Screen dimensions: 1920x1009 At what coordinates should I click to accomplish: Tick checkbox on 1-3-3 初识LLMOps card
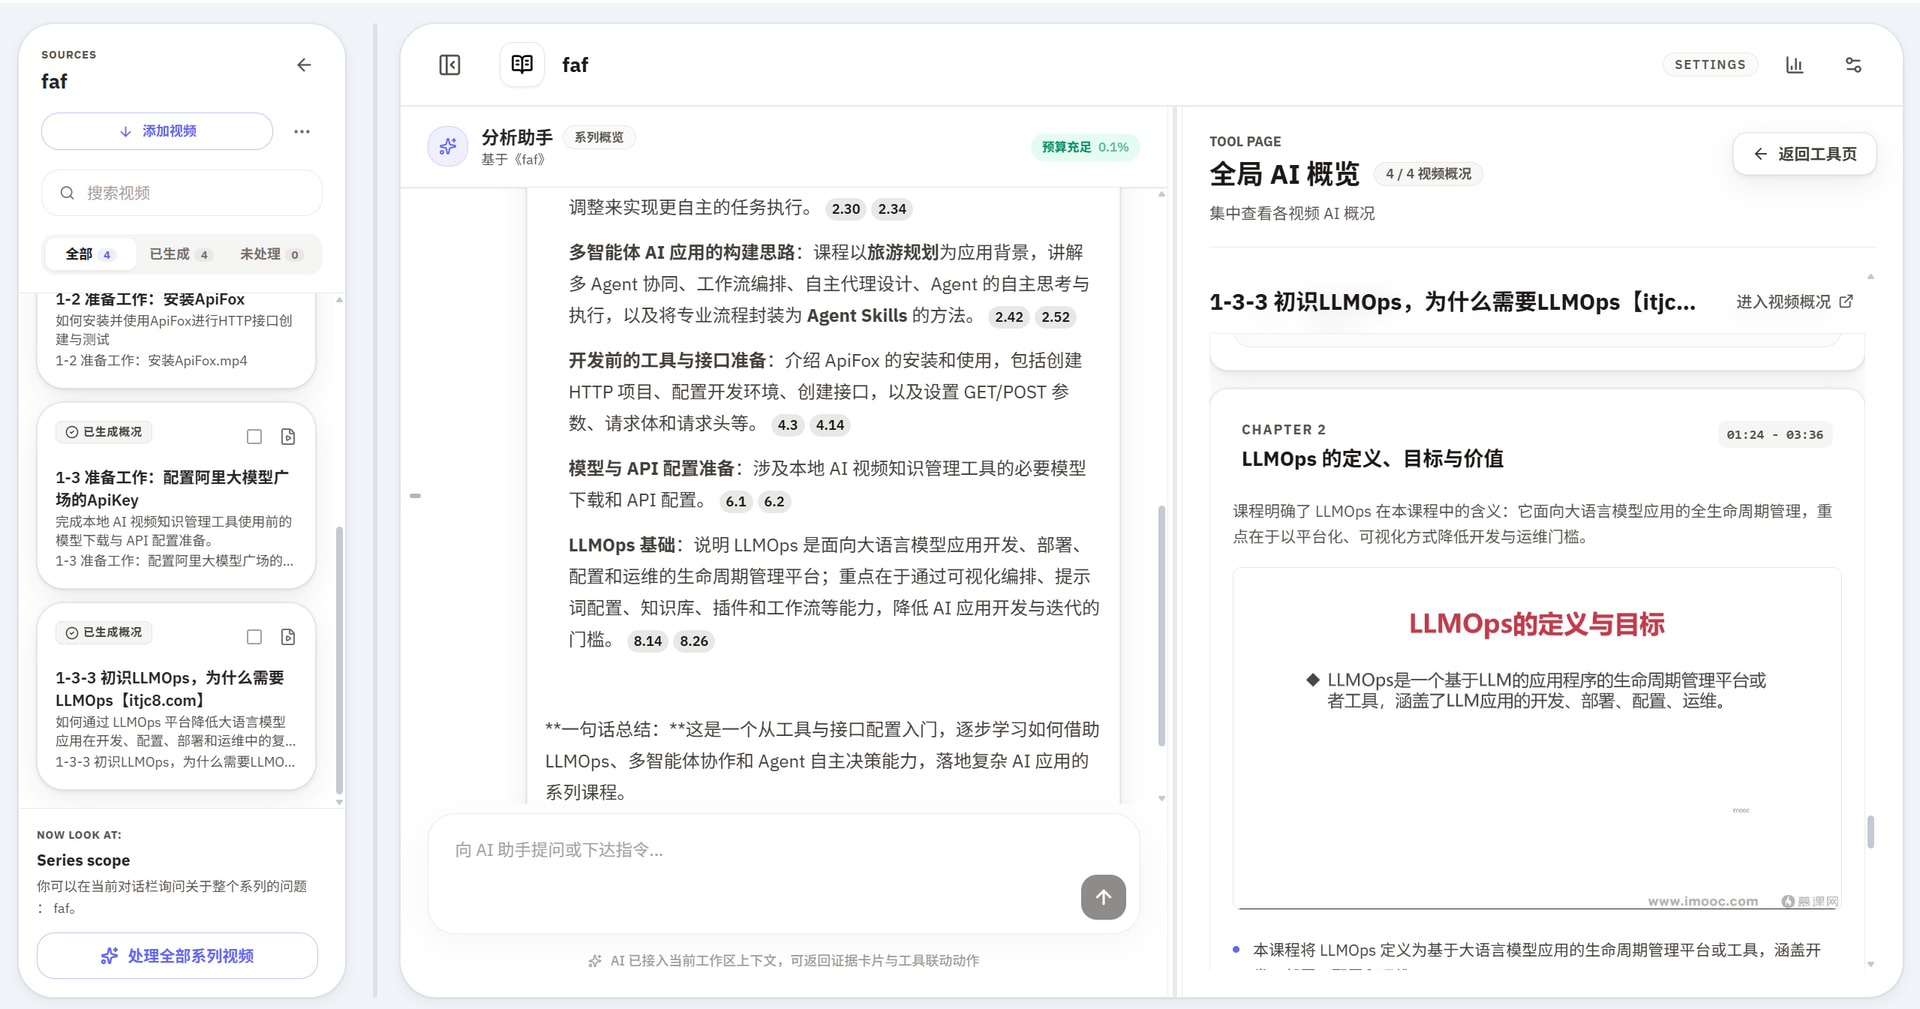tap(254, 637)
